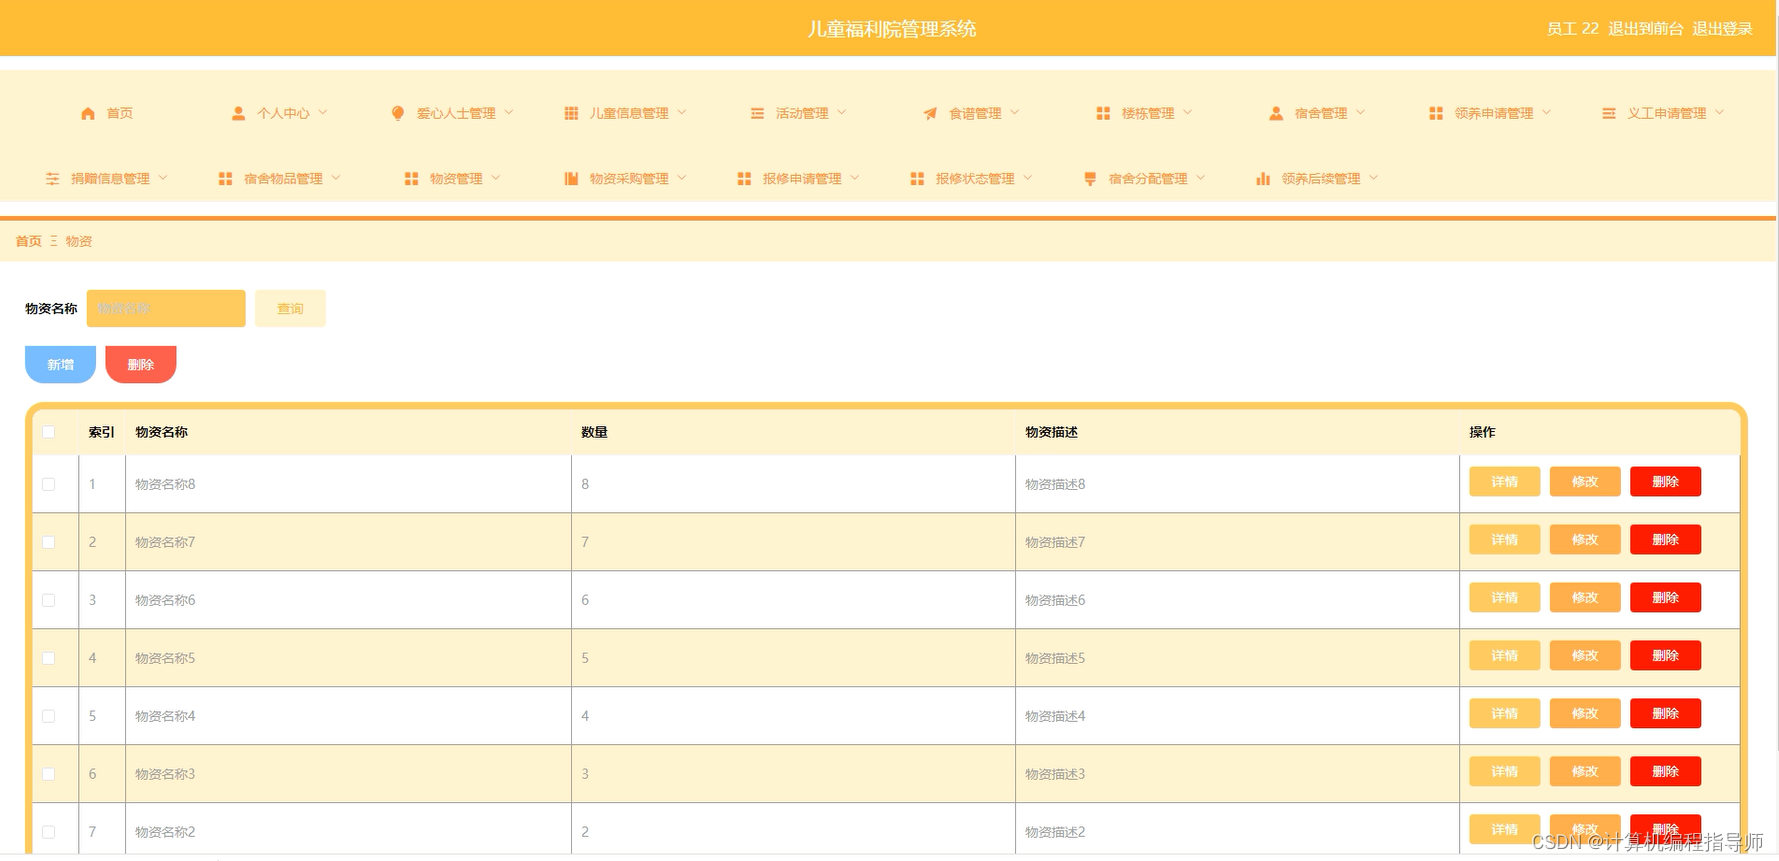Click the sliders icon beside 捐赠信息管理
This screenshot has width=1779, height=861.
click(52, 178)
